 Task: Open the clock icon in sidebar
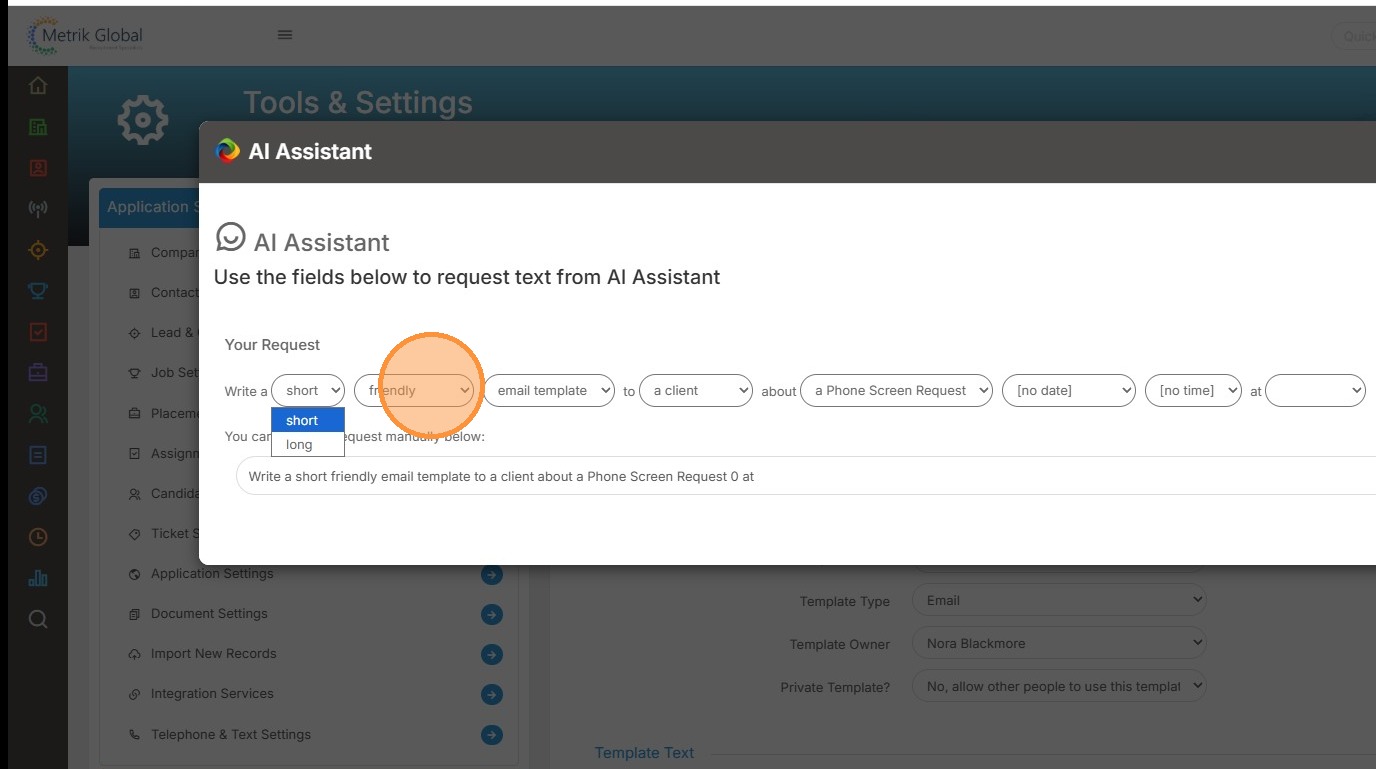(38, 537)
